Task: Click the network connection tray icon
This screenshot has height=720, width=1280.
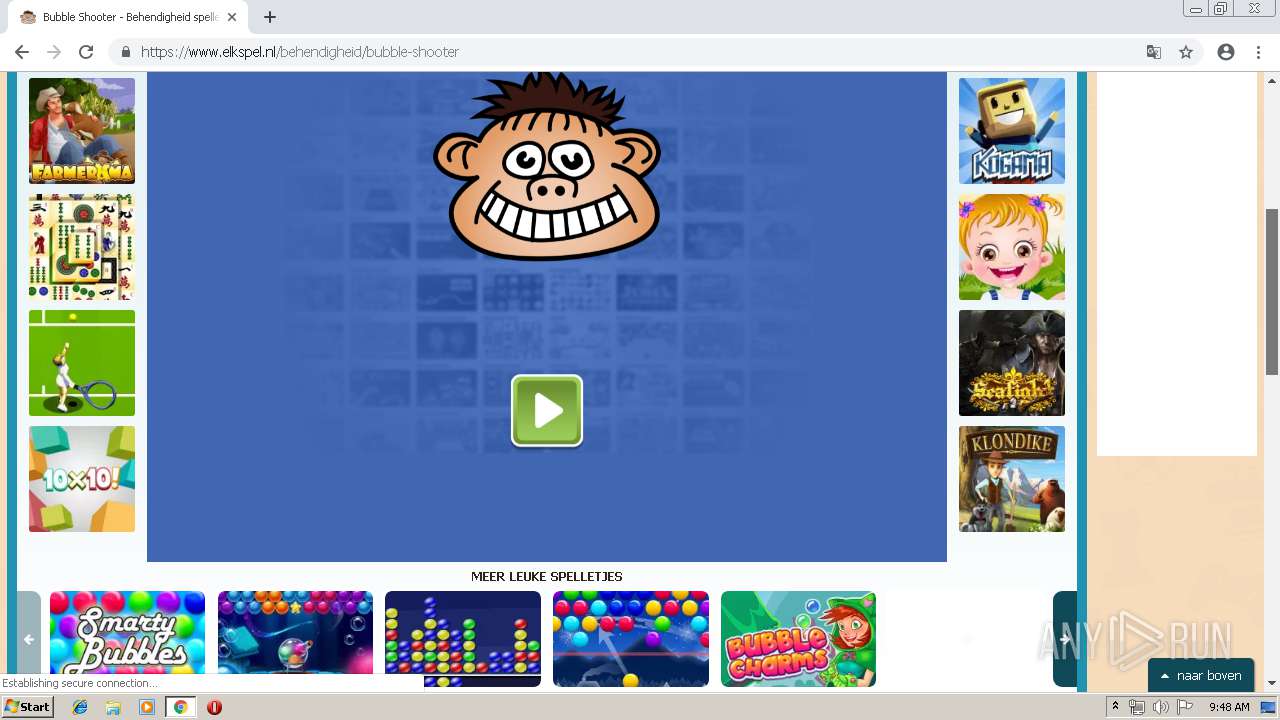Action: pyautogui.click(x=1137, y=707)
